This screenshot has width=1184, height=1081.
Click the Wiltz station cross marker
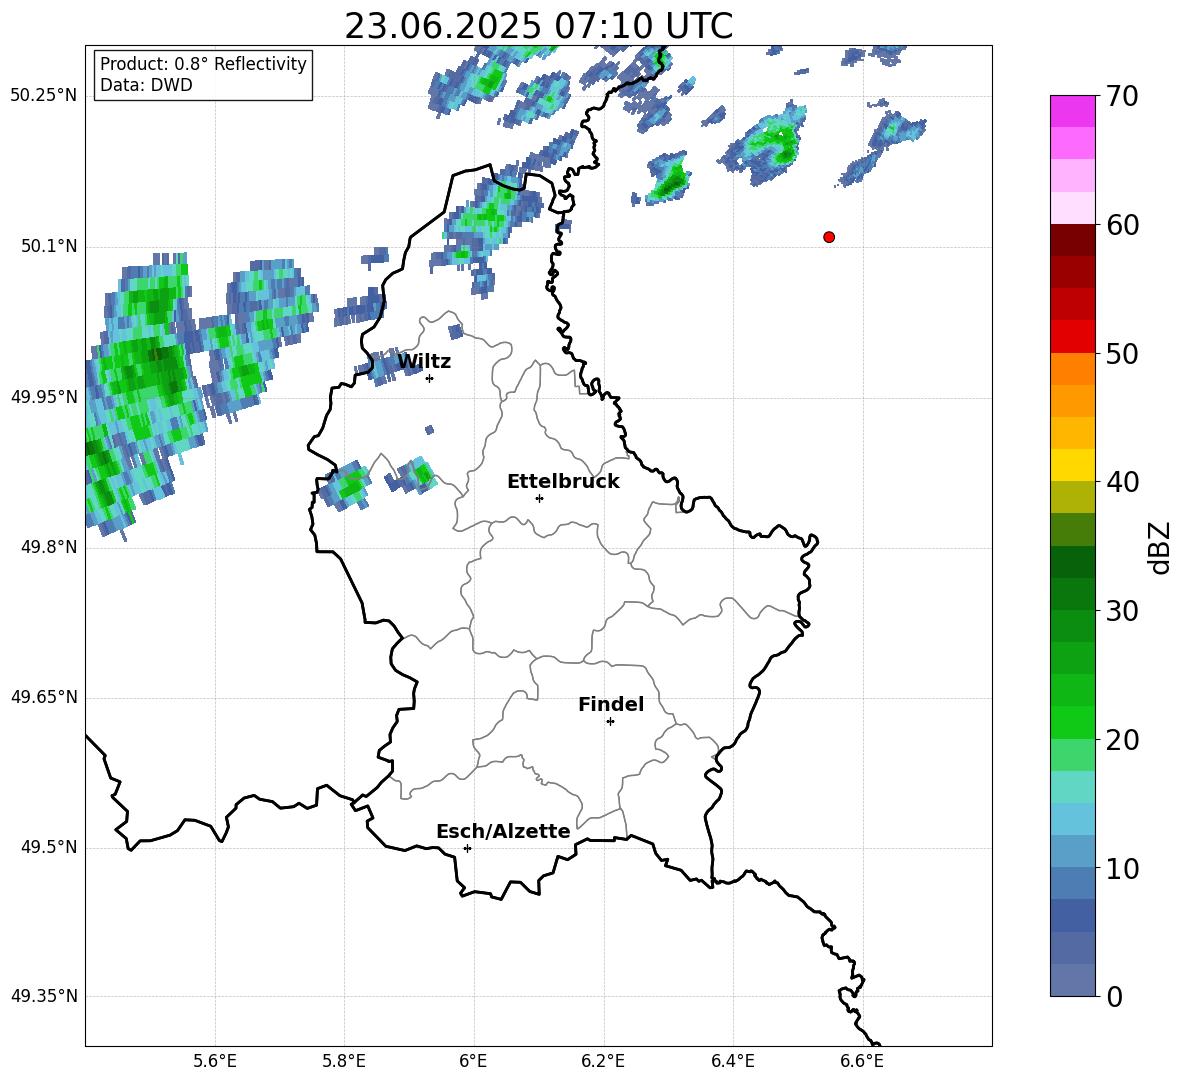[430, 378]
